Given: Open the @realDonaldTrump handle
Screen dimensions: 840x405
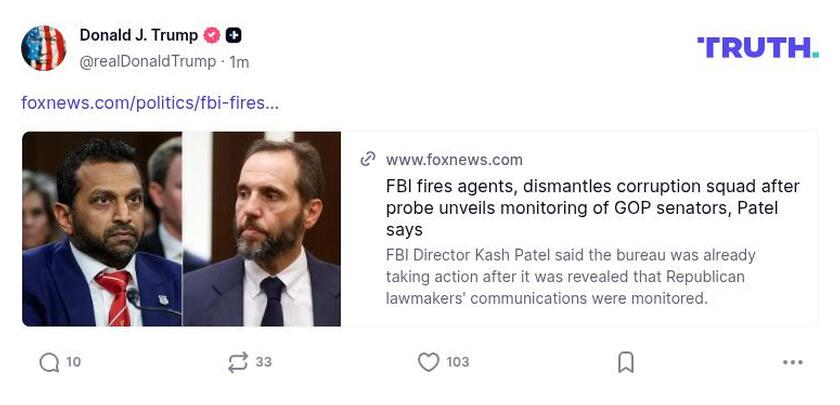Looking at the screenshot, I should [x=147, y=61].
